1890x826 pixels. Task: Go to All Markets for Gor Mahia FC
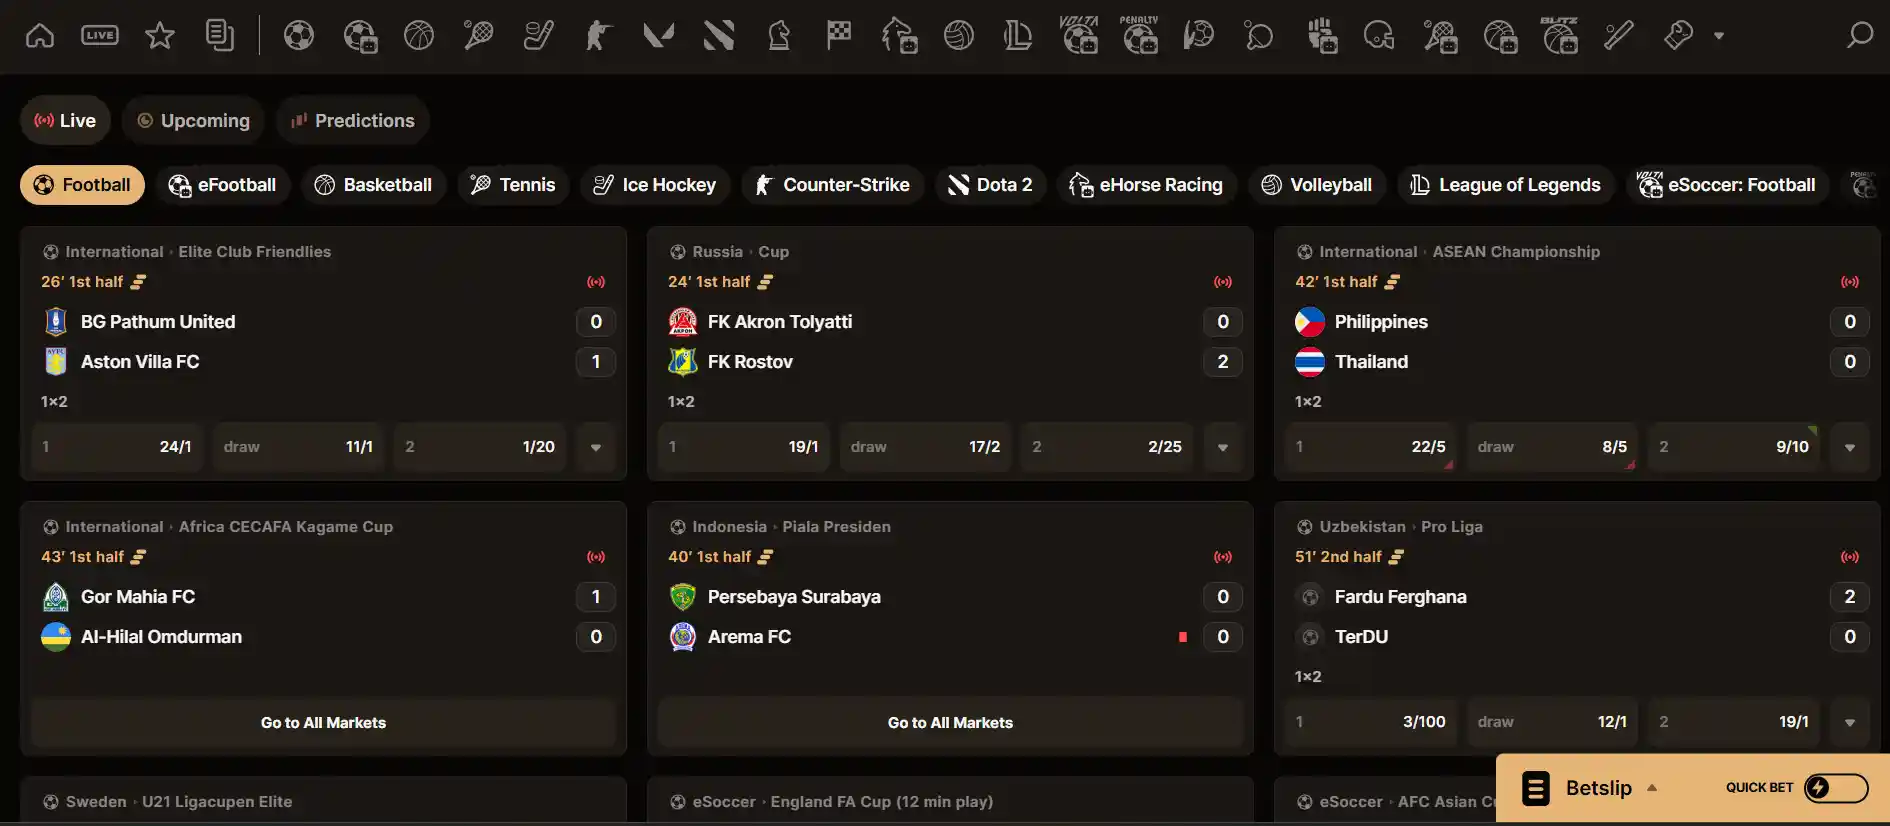click(x=323, y=723)
